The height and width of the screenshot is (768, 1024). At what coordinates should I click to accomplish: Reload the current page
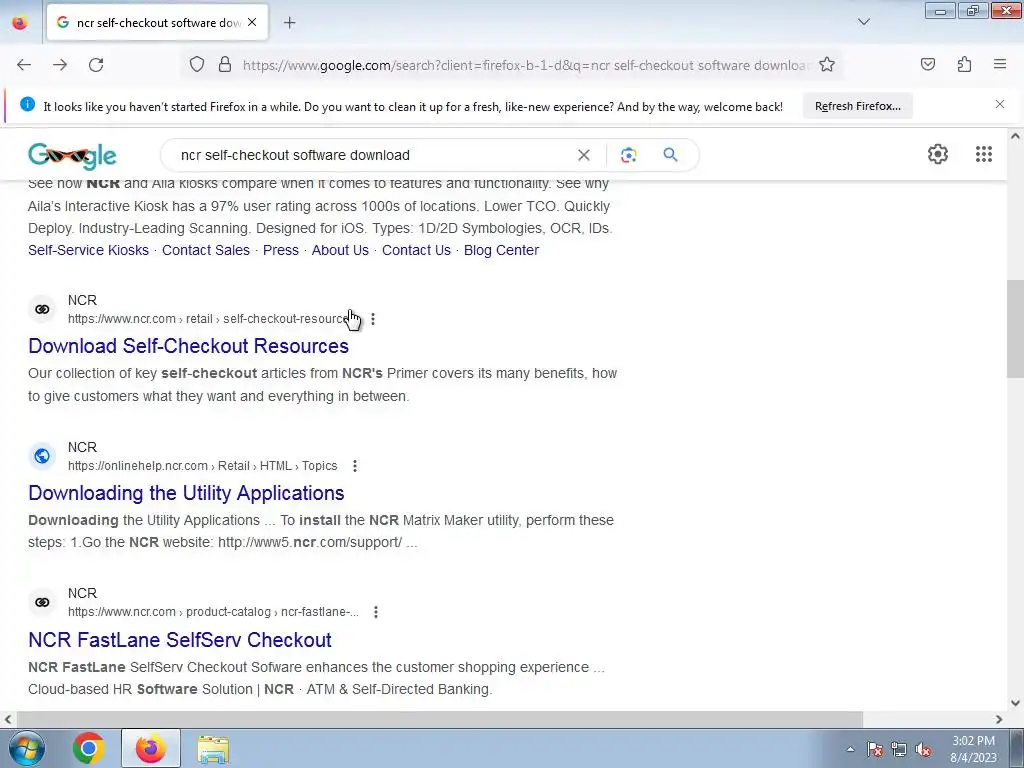[x=96, y=65]
